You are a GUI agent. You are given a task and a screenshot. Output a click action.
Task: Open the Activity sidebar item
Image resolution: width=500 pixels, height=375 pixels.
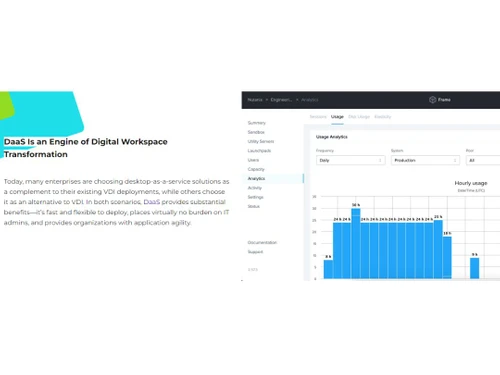pos(255,188)
